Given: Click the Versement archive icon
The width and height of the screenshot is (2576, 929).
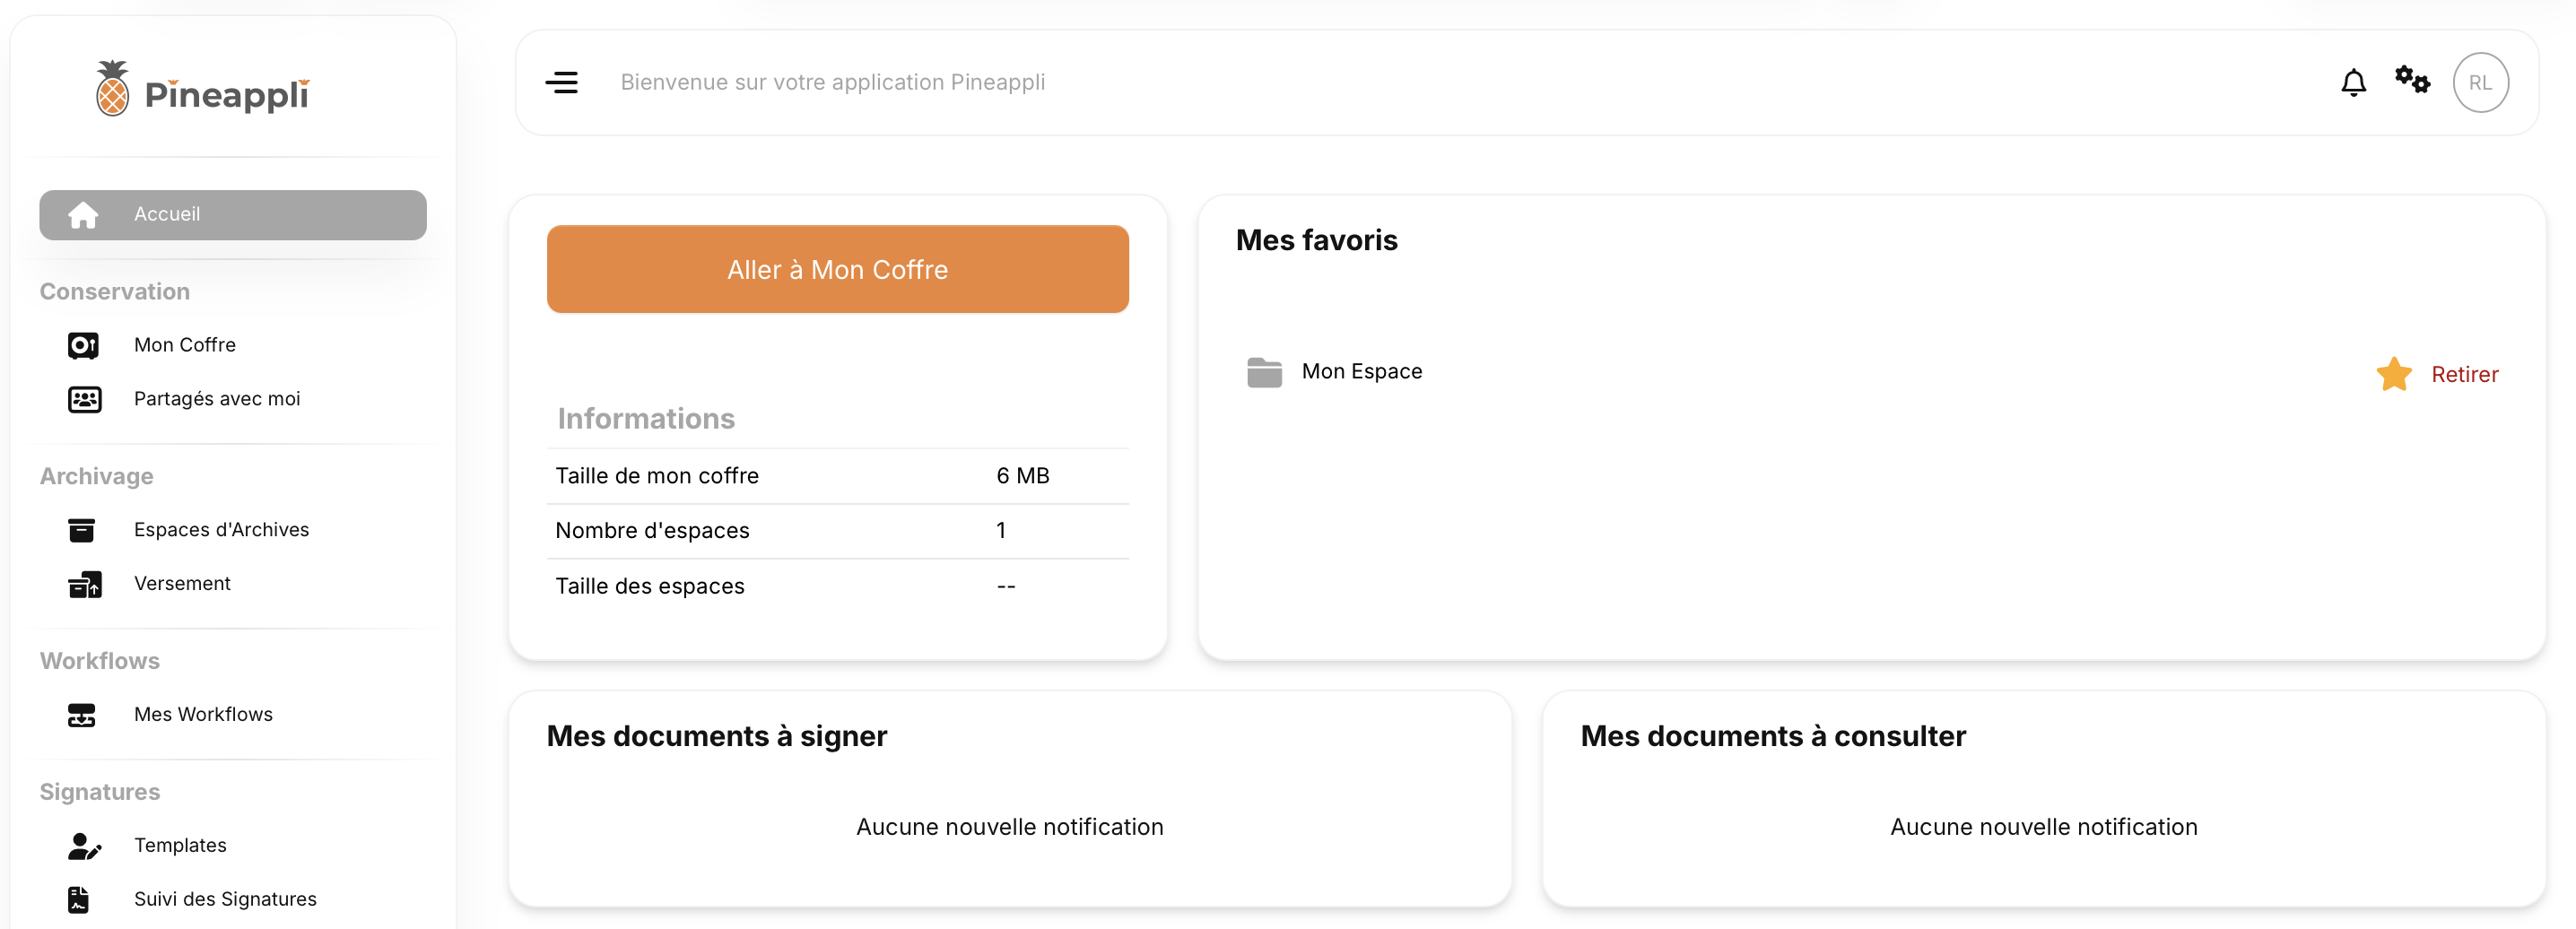Looking at the screenshot, I should [x=83, y=584].
